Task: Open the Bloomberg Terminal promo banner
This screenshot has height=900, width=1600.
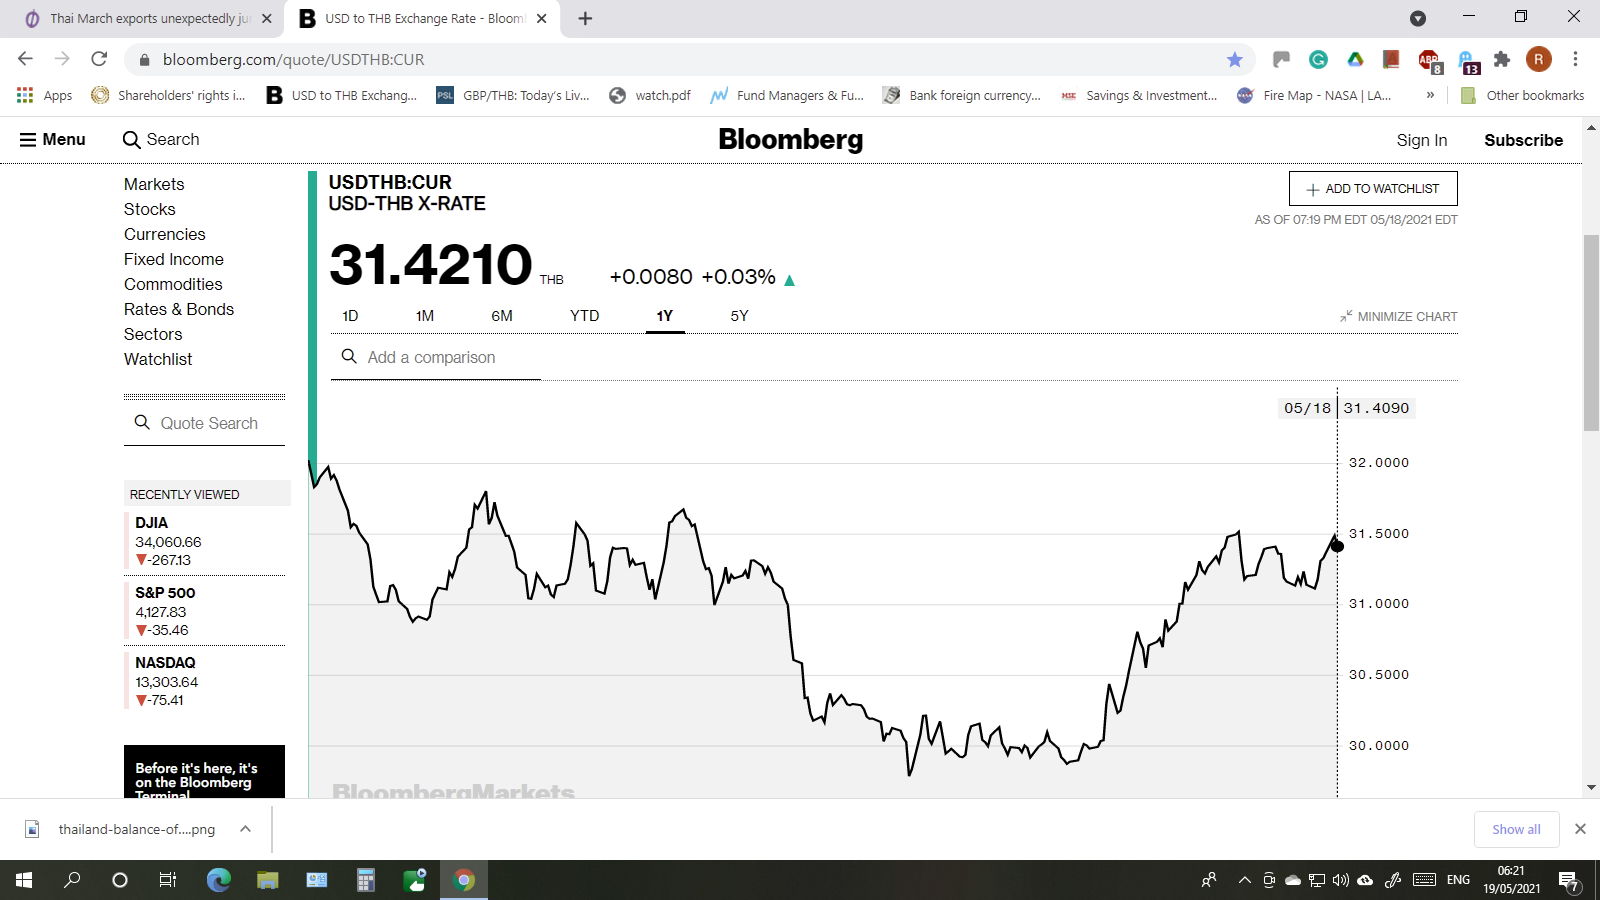Action: [x=204, y=772]
